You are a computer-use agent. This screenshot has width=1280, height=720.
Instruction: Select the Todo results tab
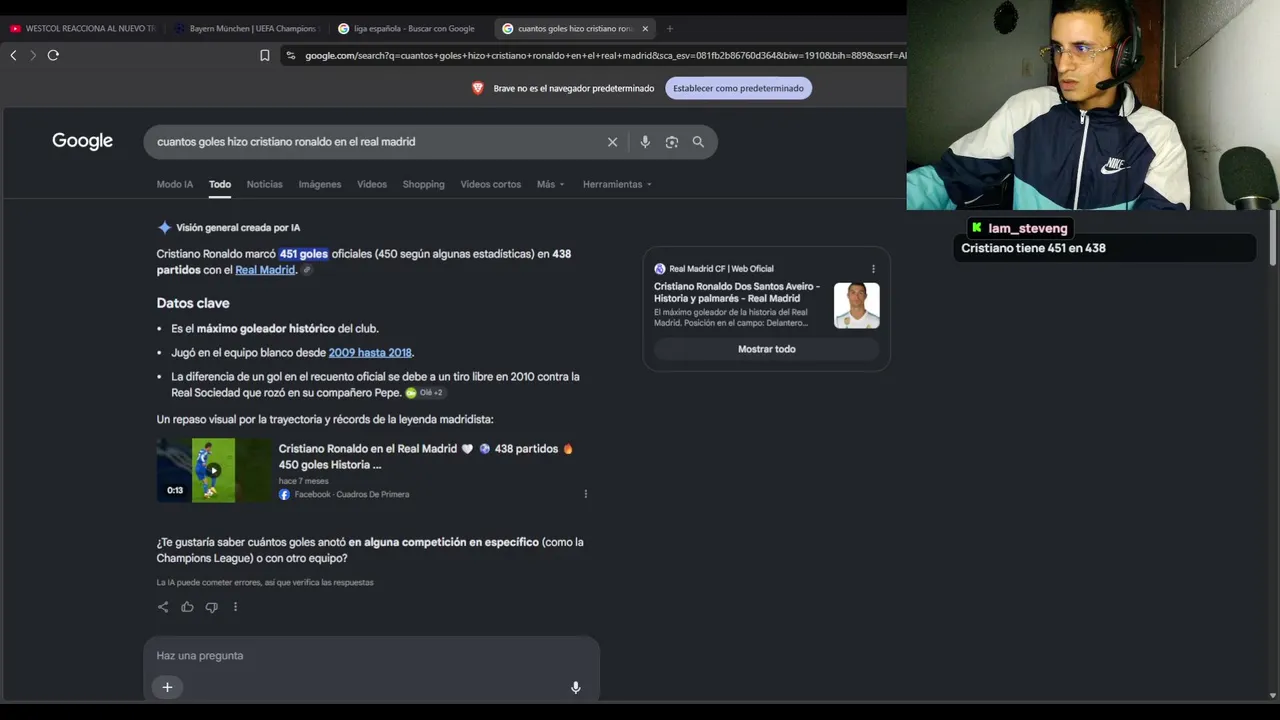click(x=220, y=184)
